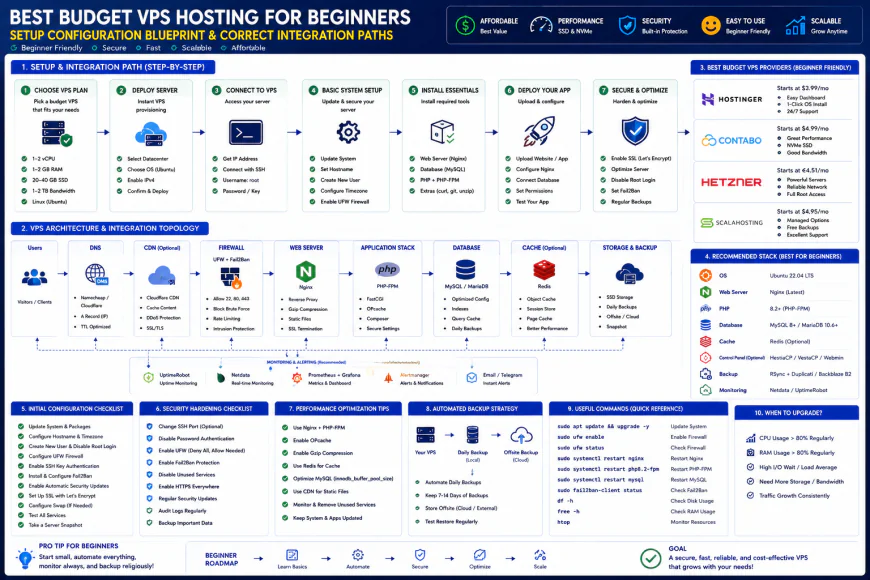Click the Redis icon under Cache
Viewport: 870px width, 580px height.
(x=544, y=270)
